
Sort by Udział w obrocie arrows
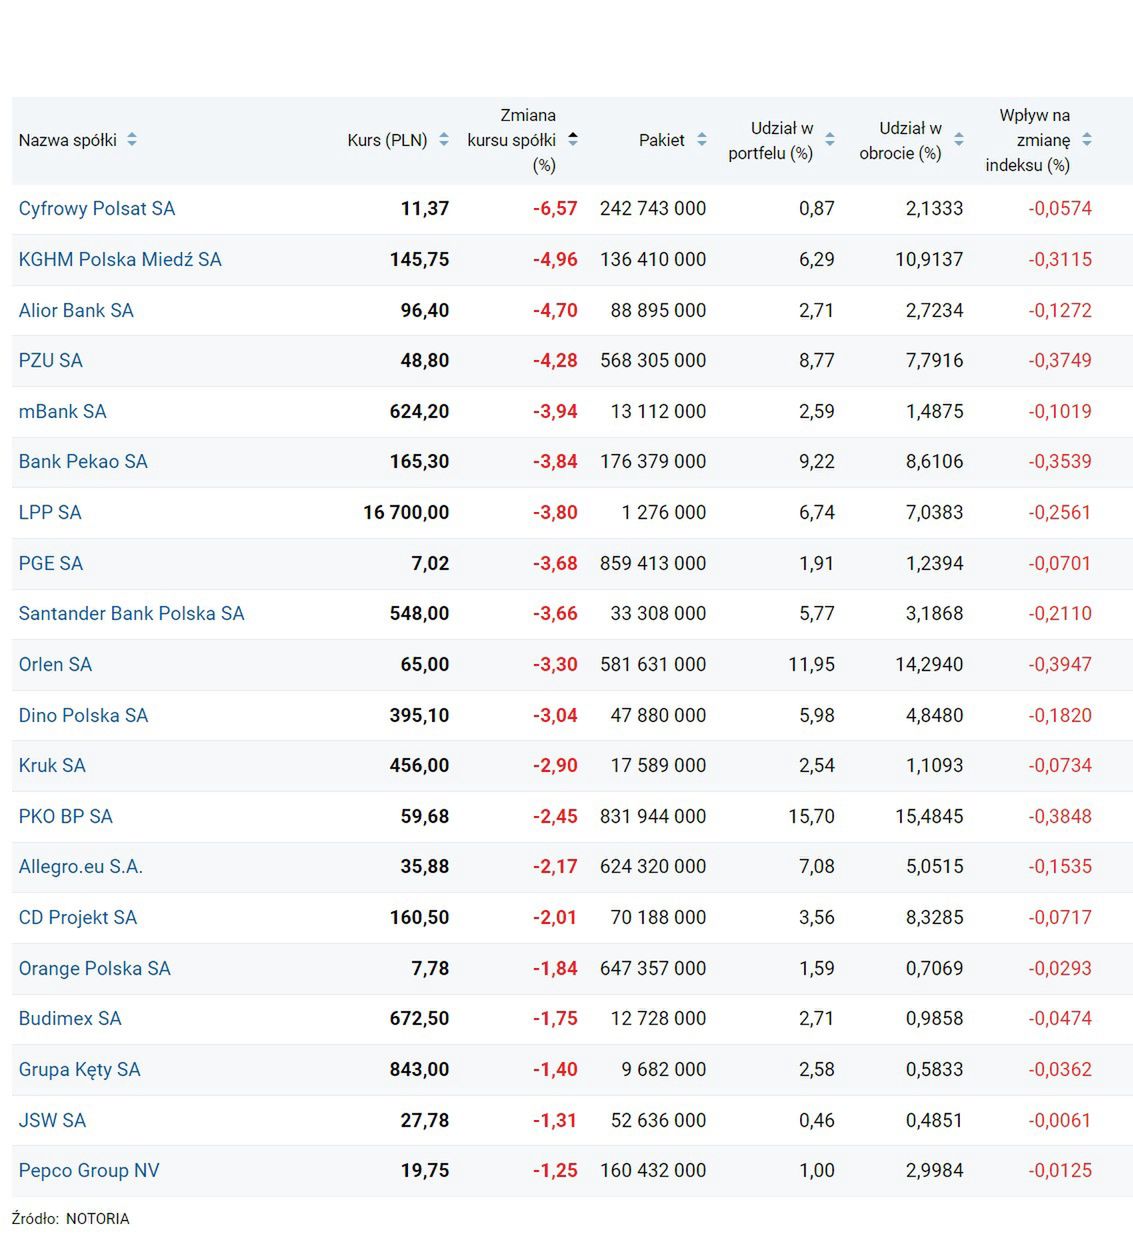coord(959,140)
